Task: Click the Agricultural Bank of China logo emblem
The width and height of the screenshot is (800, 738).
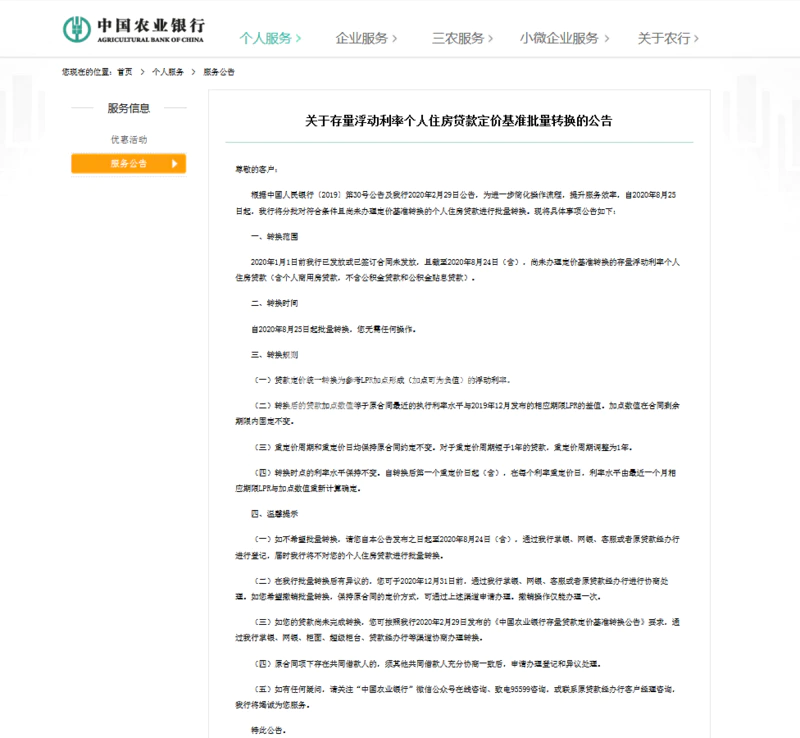Action: [77, 29]
